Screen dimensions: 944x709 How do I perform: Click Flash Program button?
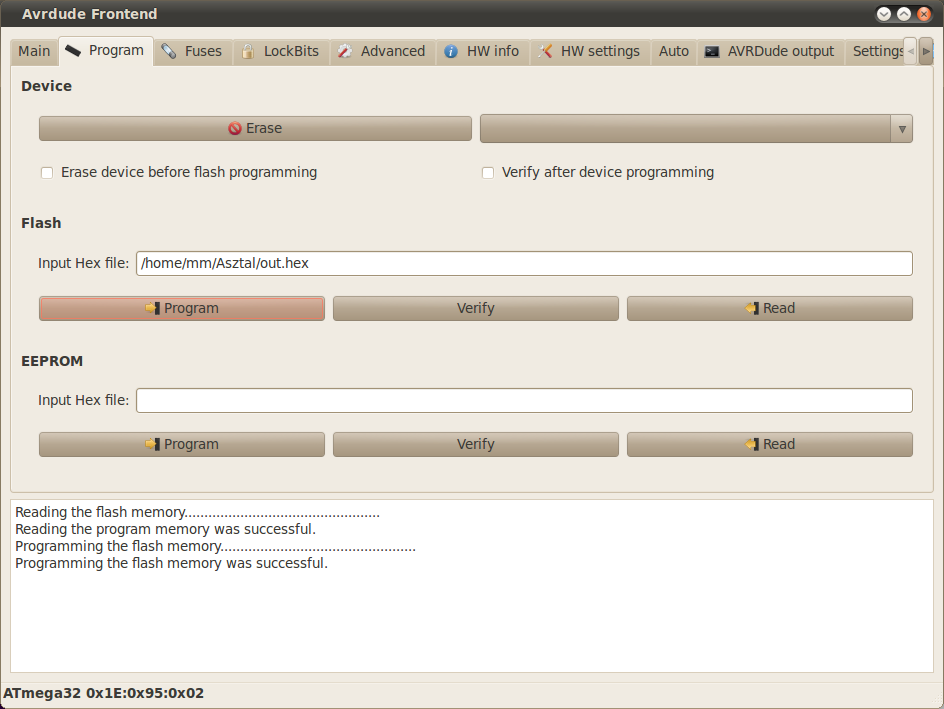click(x=182, y=308)
